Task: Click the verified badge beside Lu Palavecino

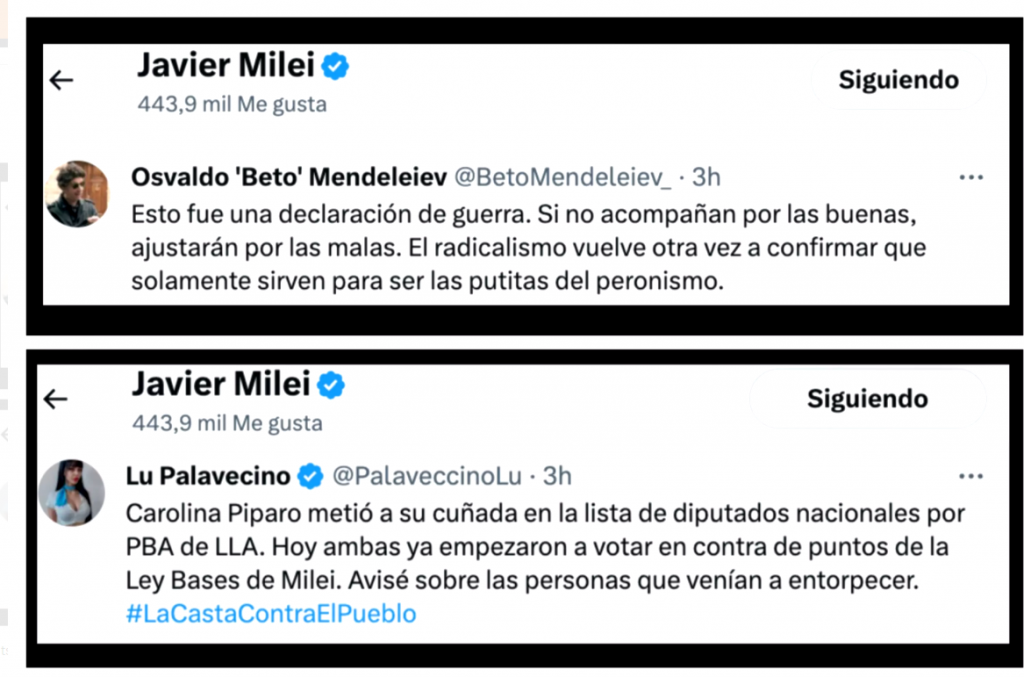Action: click(x=311, y=477)
